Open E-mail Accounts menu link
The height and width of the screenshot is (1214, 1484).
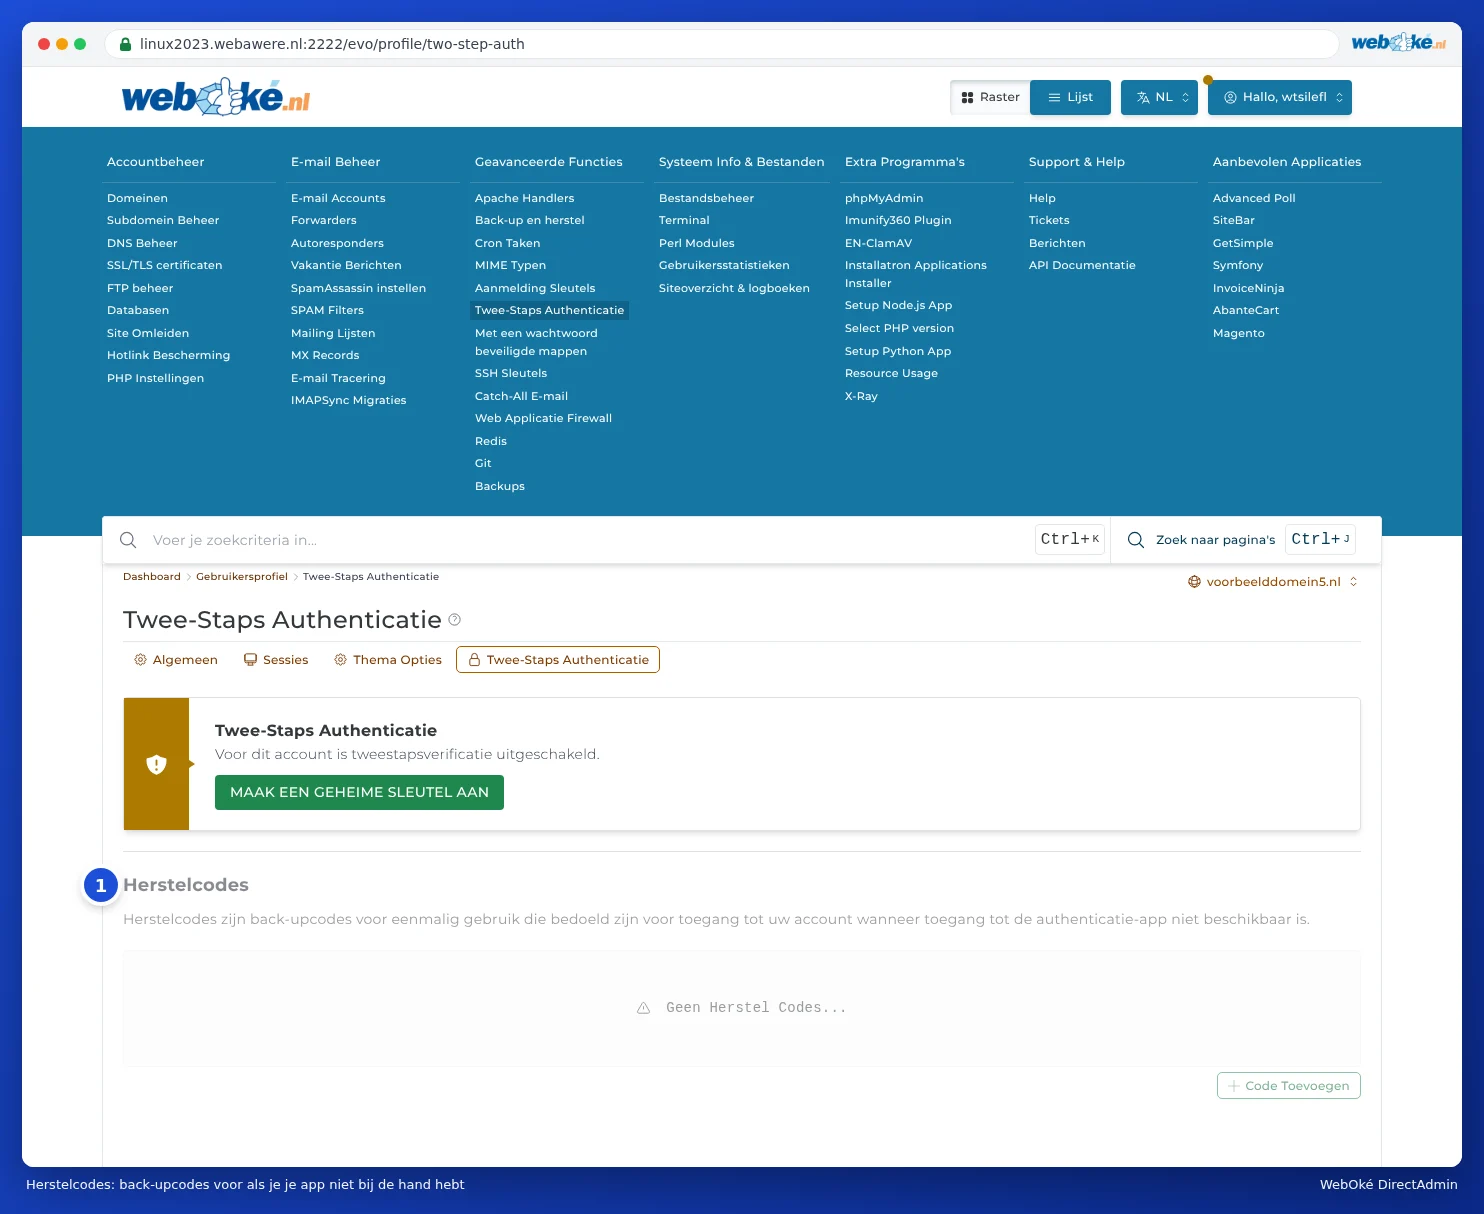click(338, 198)
